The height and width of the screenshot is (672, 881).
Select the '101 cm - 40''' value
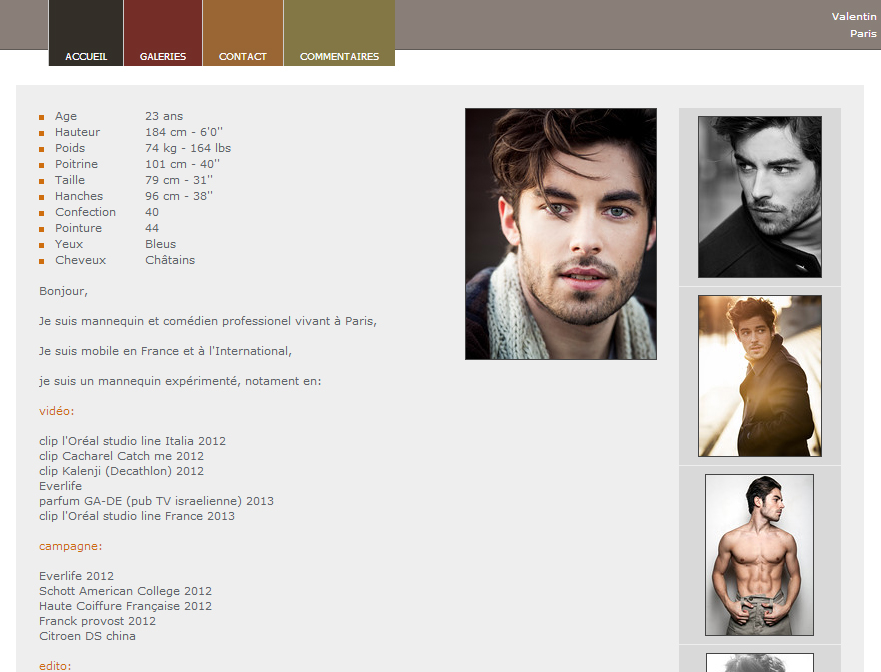click(x=183, y=164)
